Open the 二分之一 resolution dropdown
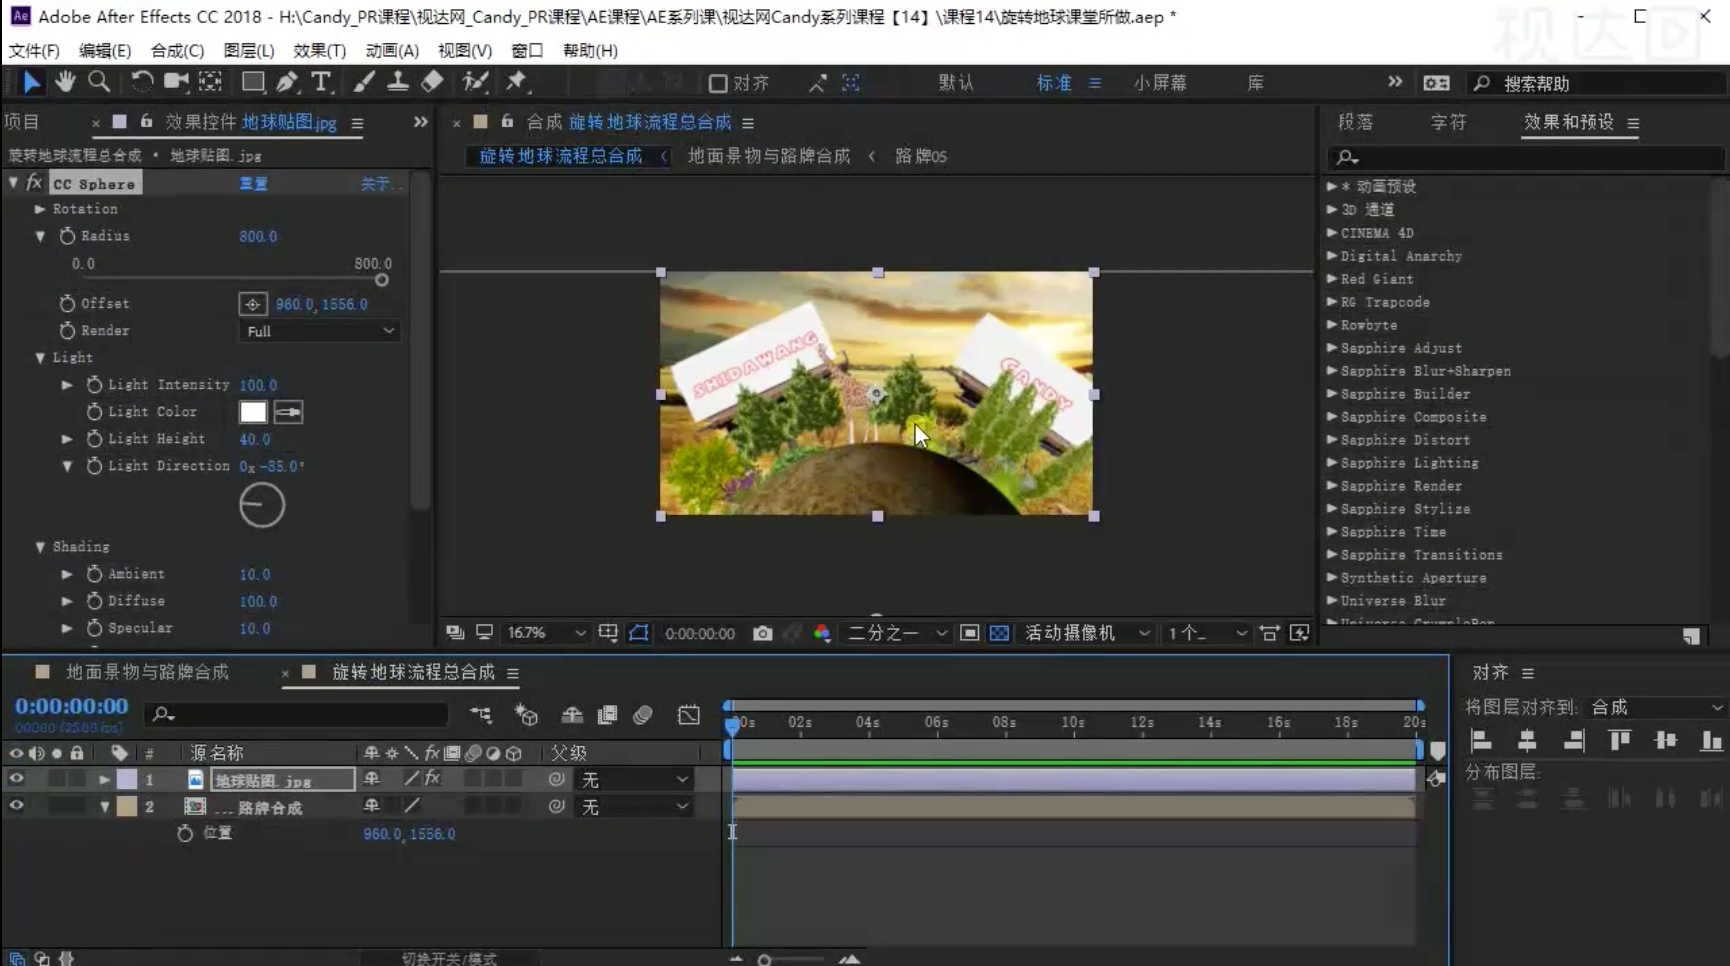The height and width of the screenshot is (966, 1730). (897, 633)
